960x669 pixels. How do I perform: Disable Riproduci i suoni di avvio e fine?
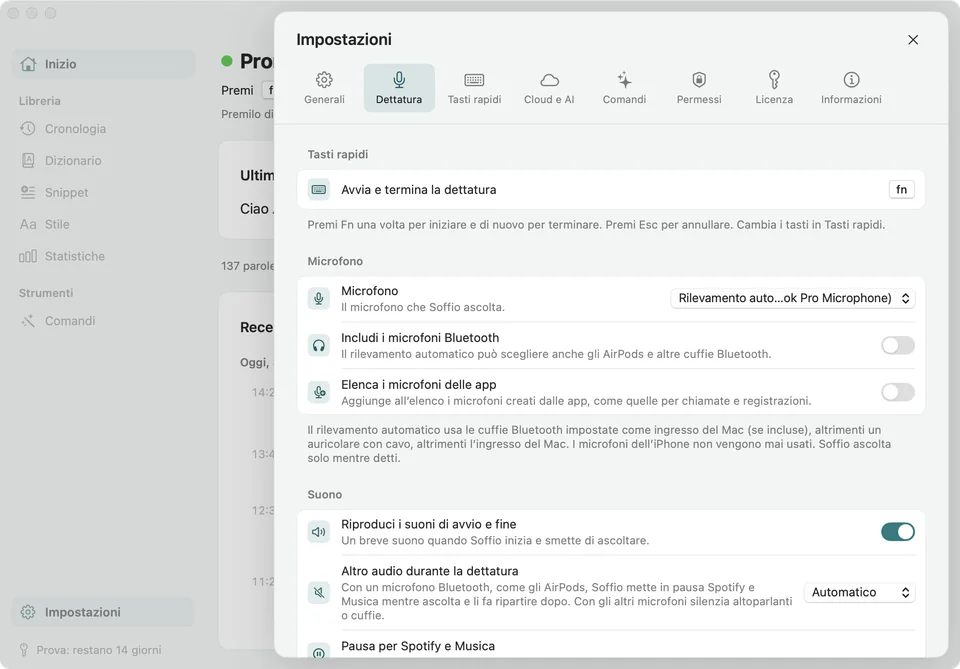(x=898, y=532)
